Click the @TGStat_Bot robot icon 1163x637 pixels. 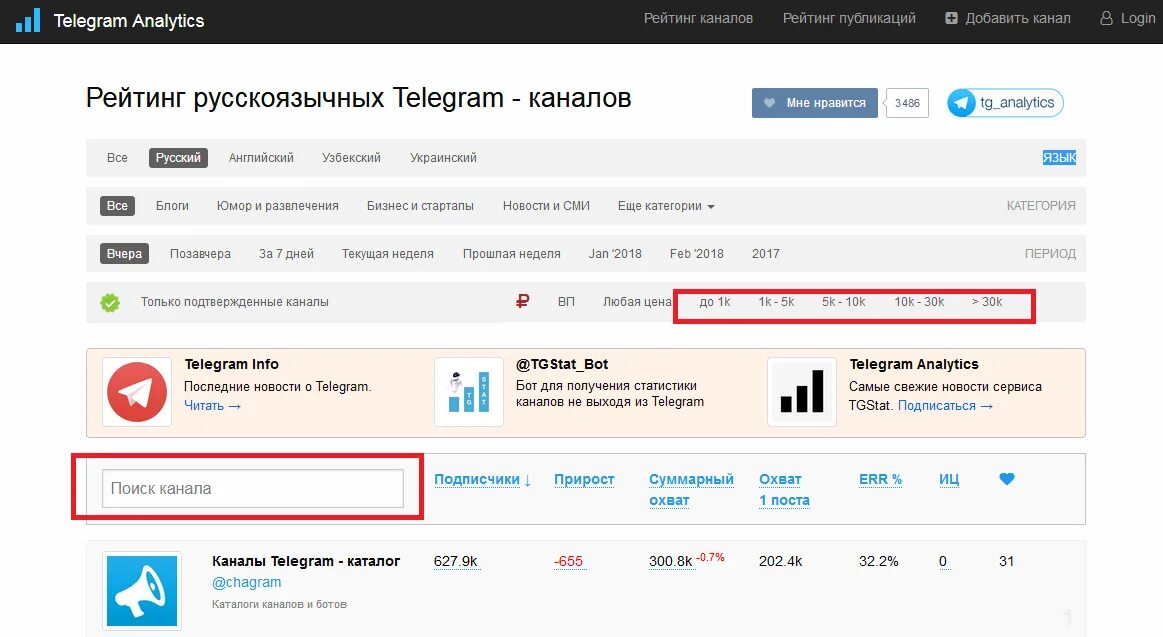(x=469, y=392)
